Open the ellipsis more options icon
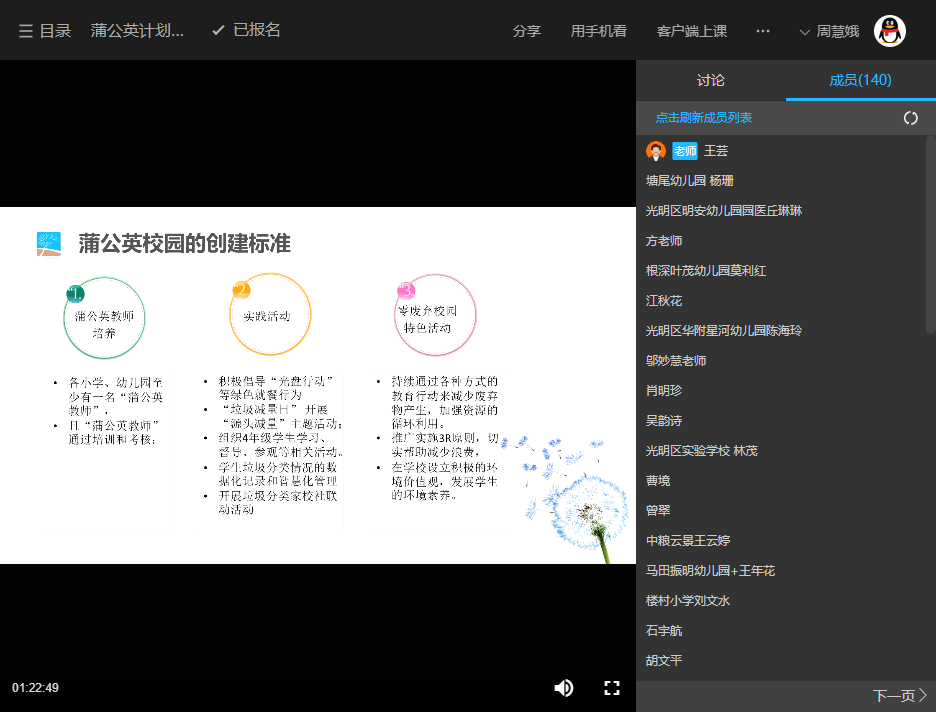 pyautogui.click(x=762, y=30)
